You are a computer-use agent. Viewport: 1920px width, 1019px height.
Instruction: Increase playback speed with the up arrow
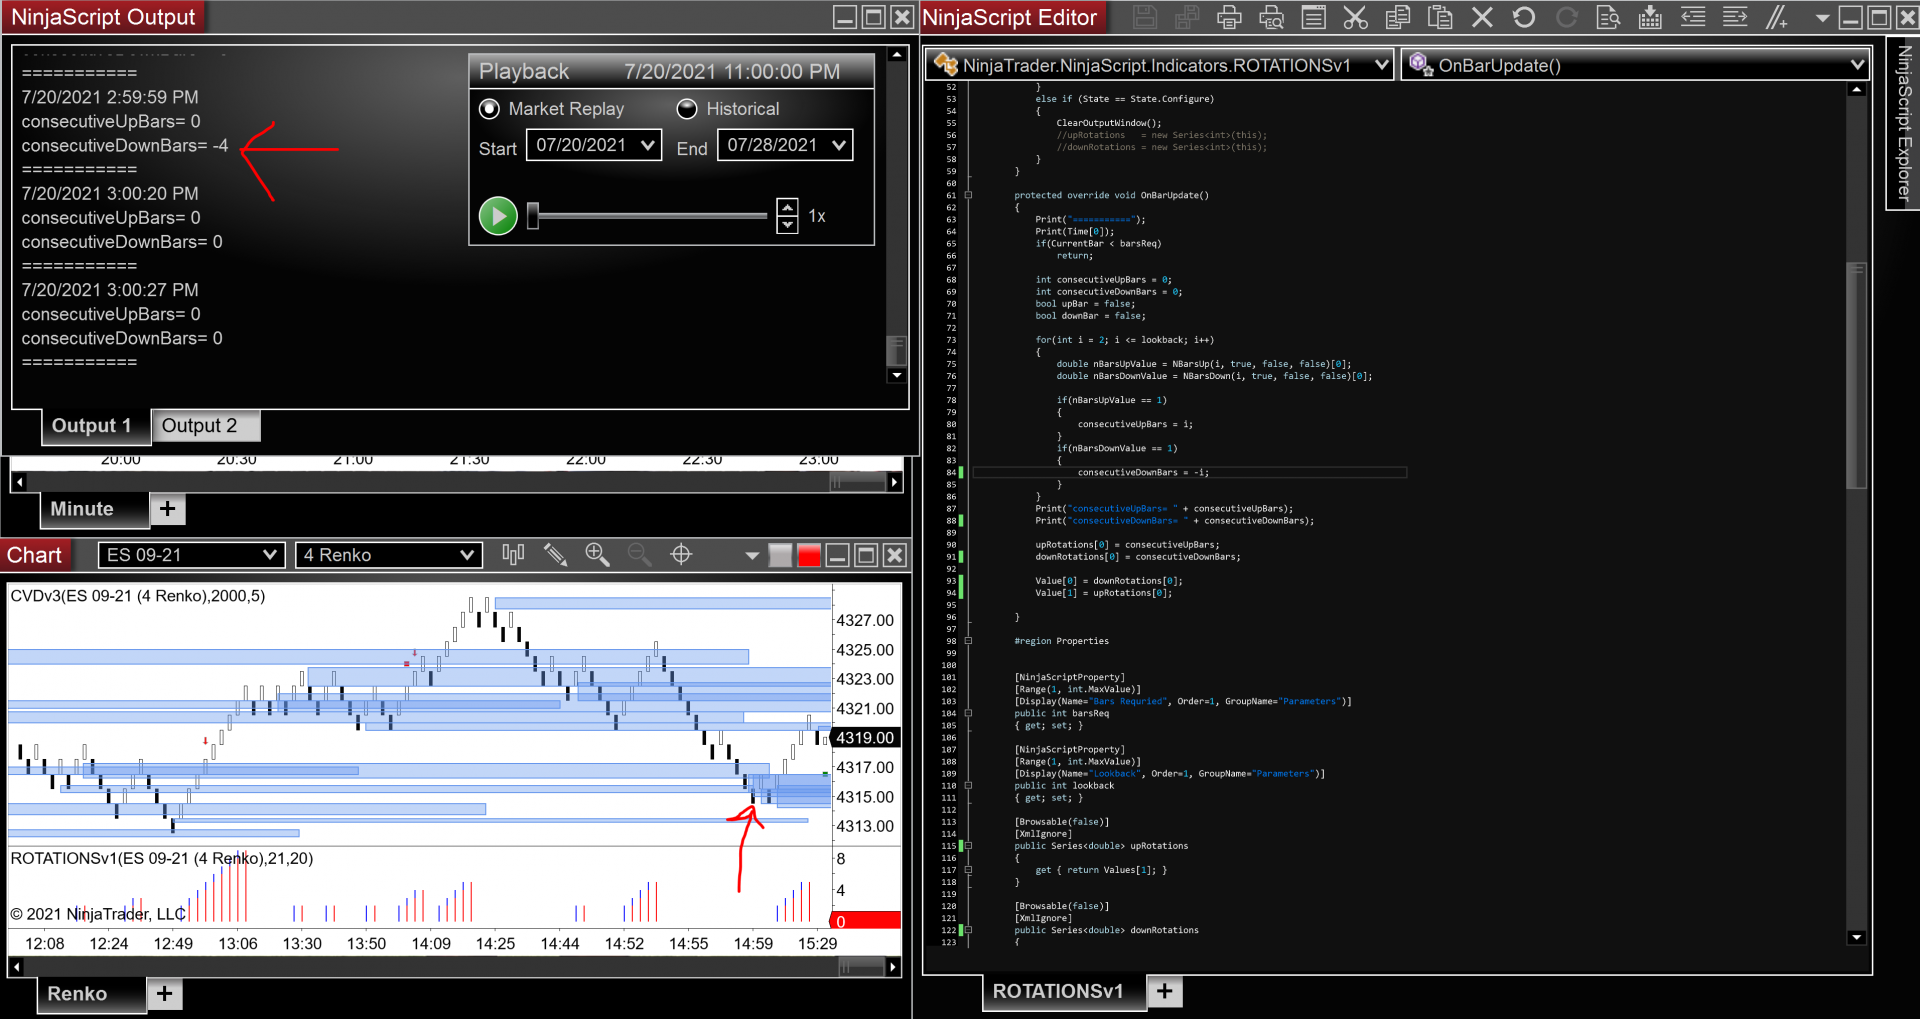pos(788,208)
